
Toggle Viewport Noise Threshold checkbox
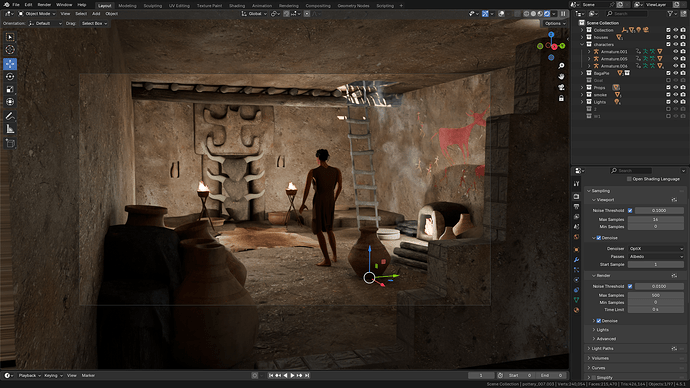(630, 211)
